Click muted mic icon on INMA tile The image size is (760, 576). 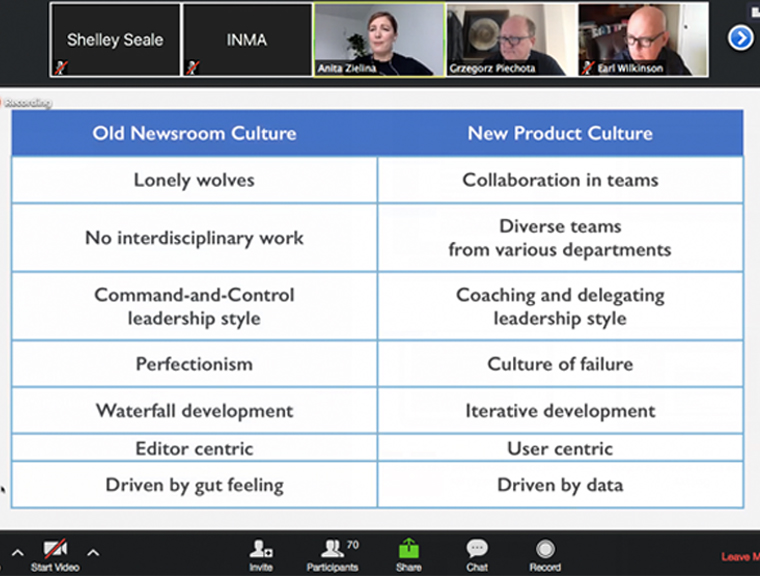coord(193,67)
